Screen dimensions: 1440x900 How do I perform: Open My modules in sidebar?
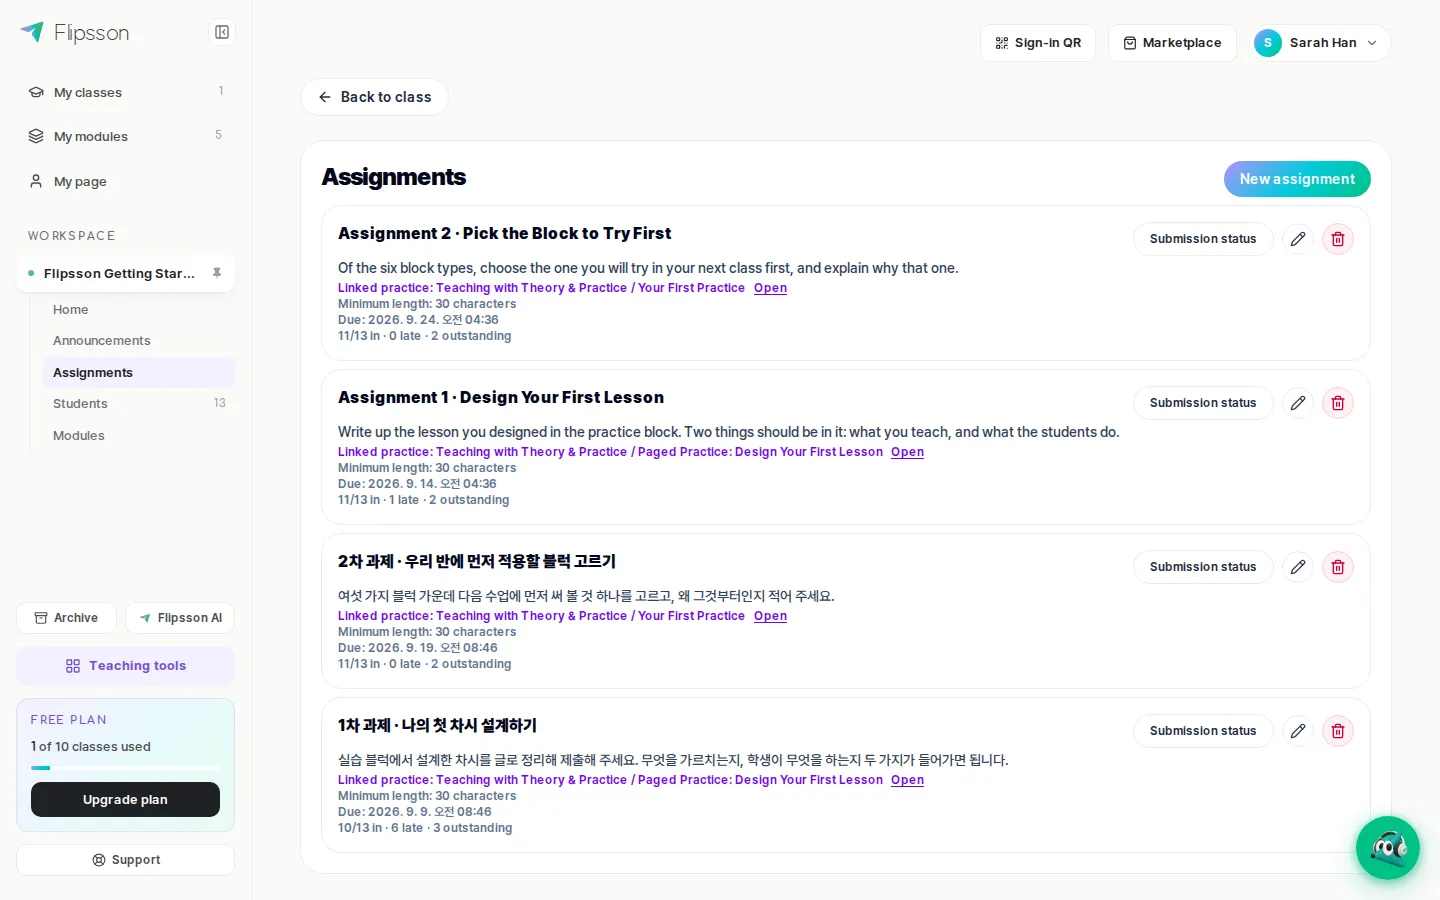coord(126,137)
